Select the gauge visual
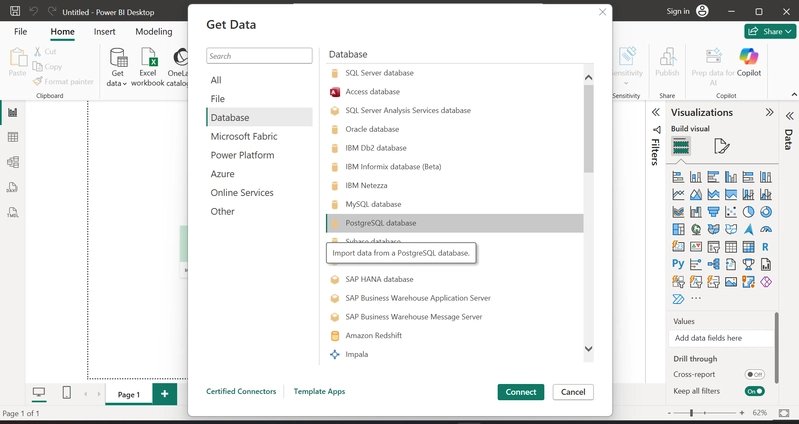 [x=765, y=229]
